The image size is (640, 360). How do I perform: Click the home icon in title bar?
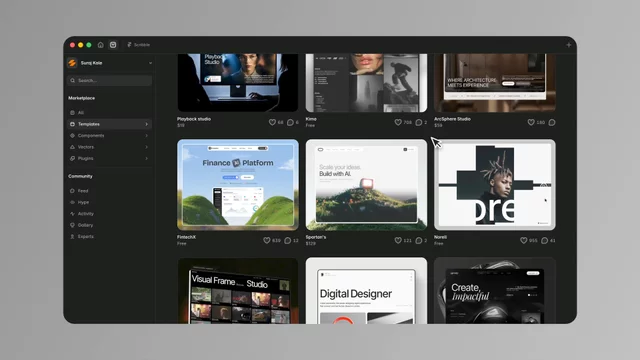tap(100, 45)
